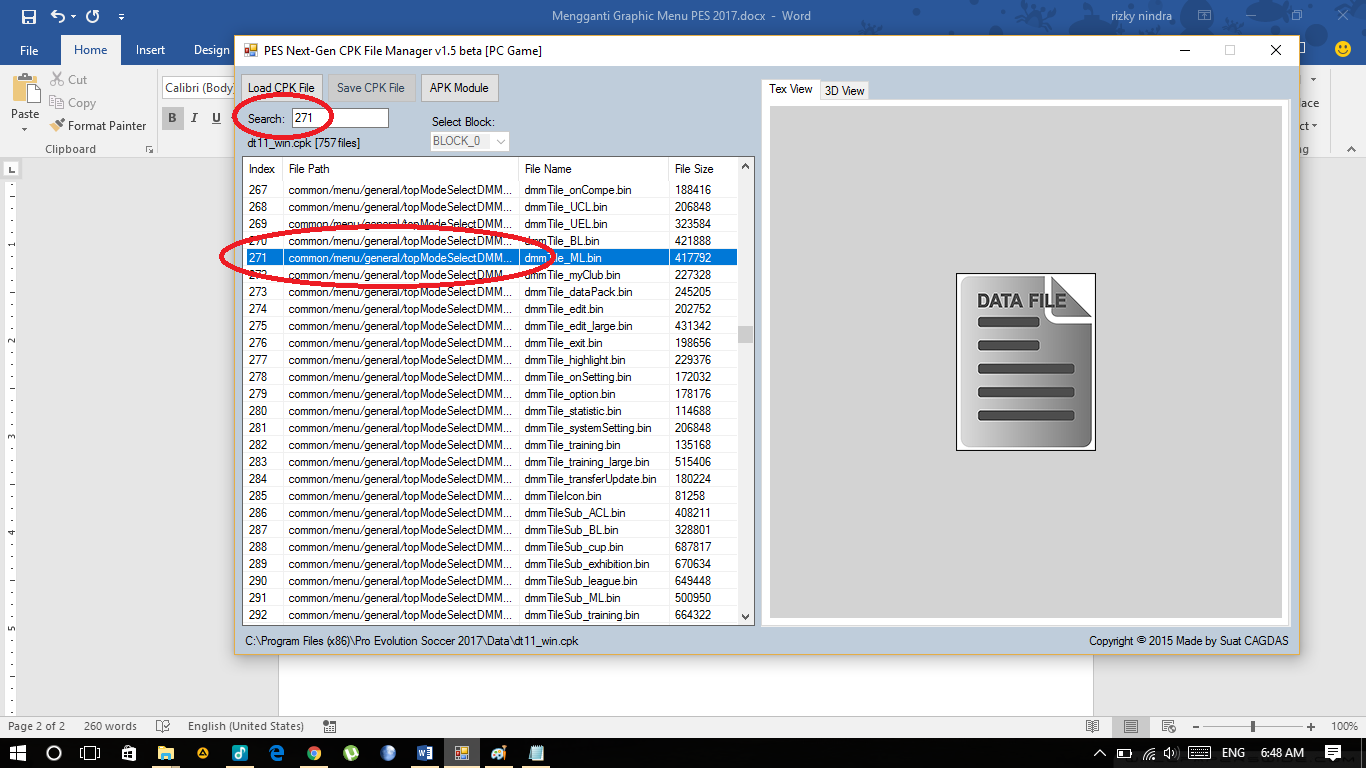Select the row dmmTile_UCL.bin
Viewport: 1366px width, 768px height.
tap(491, 207)
